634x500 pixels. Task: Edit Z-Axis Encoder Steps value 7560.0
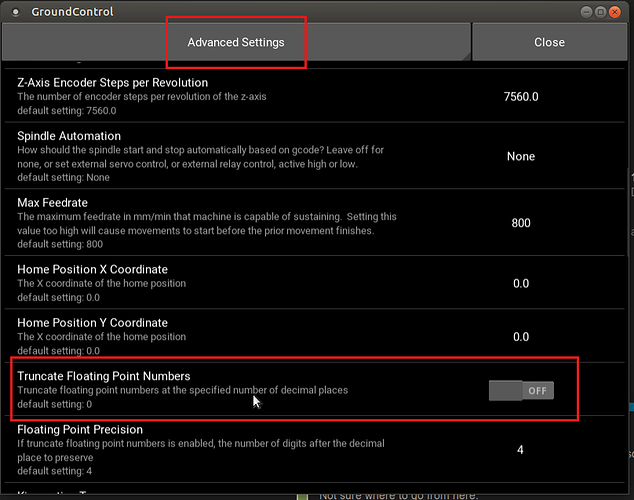[521, 97]
